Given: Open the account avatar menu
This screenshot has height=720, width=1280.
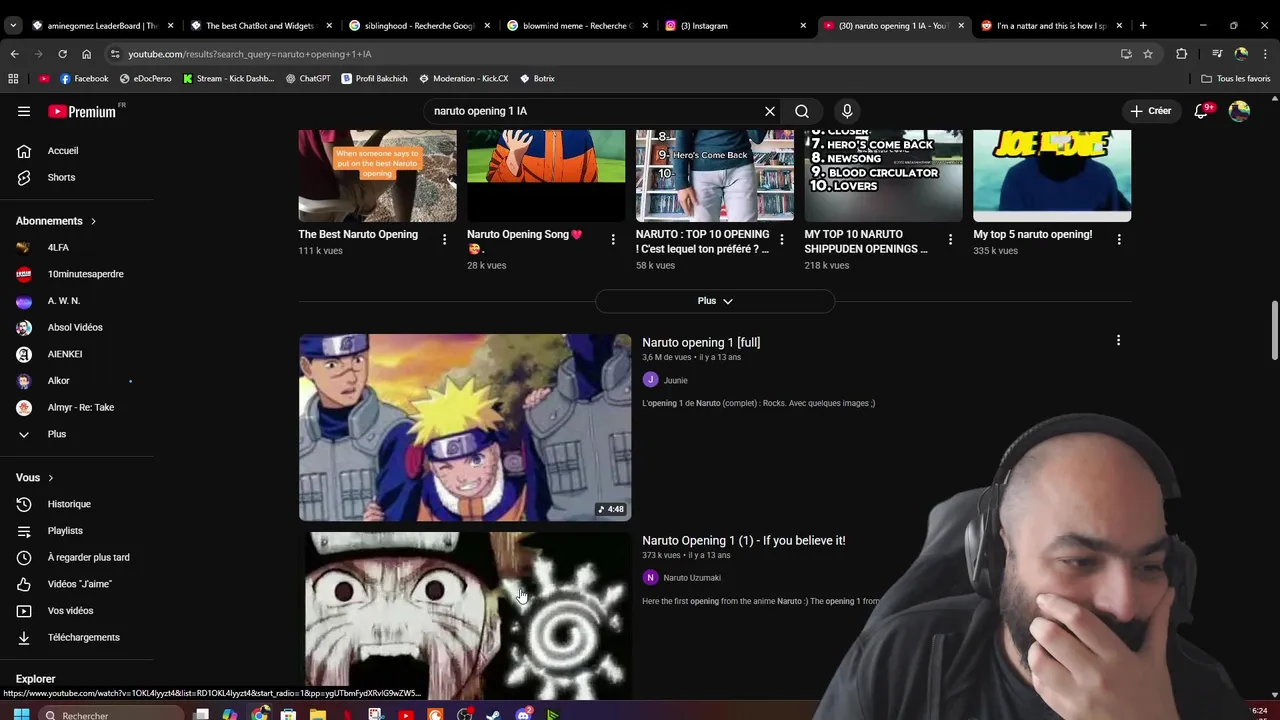Looking at the screenshot, I should click(x=1239, y=111).
